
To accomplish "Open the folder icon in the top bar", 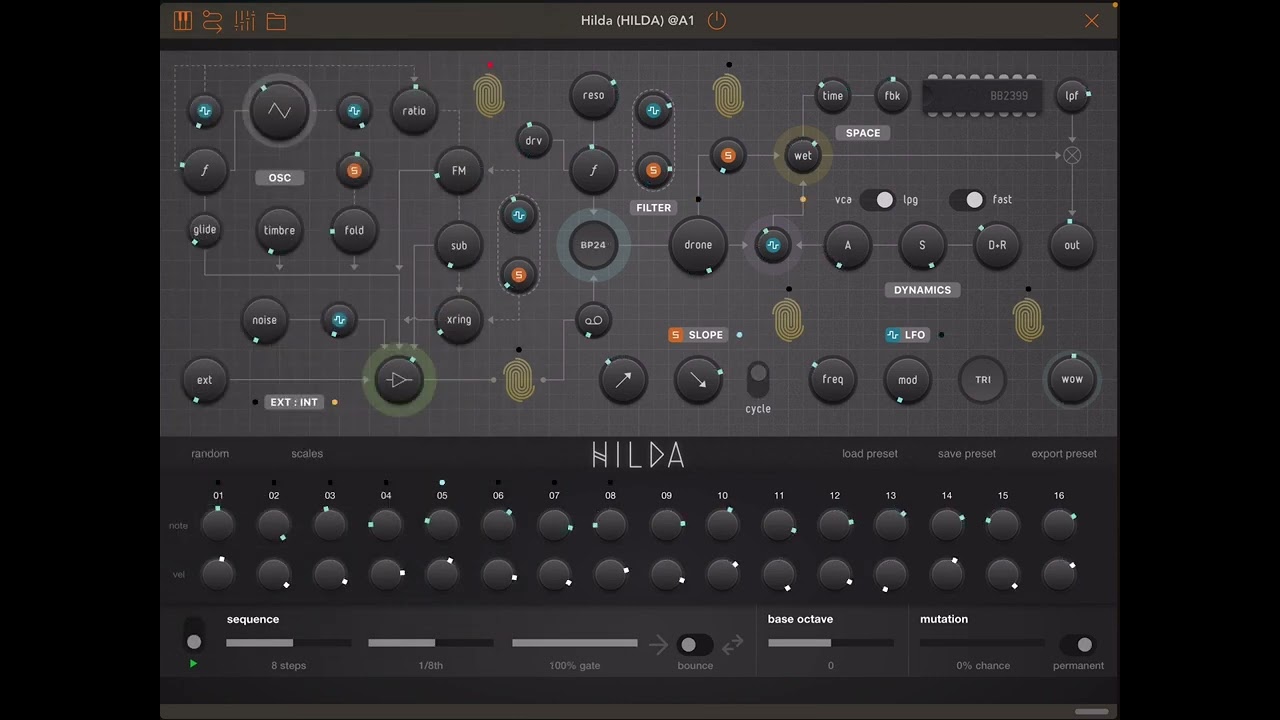I will [x=276, y=21].
